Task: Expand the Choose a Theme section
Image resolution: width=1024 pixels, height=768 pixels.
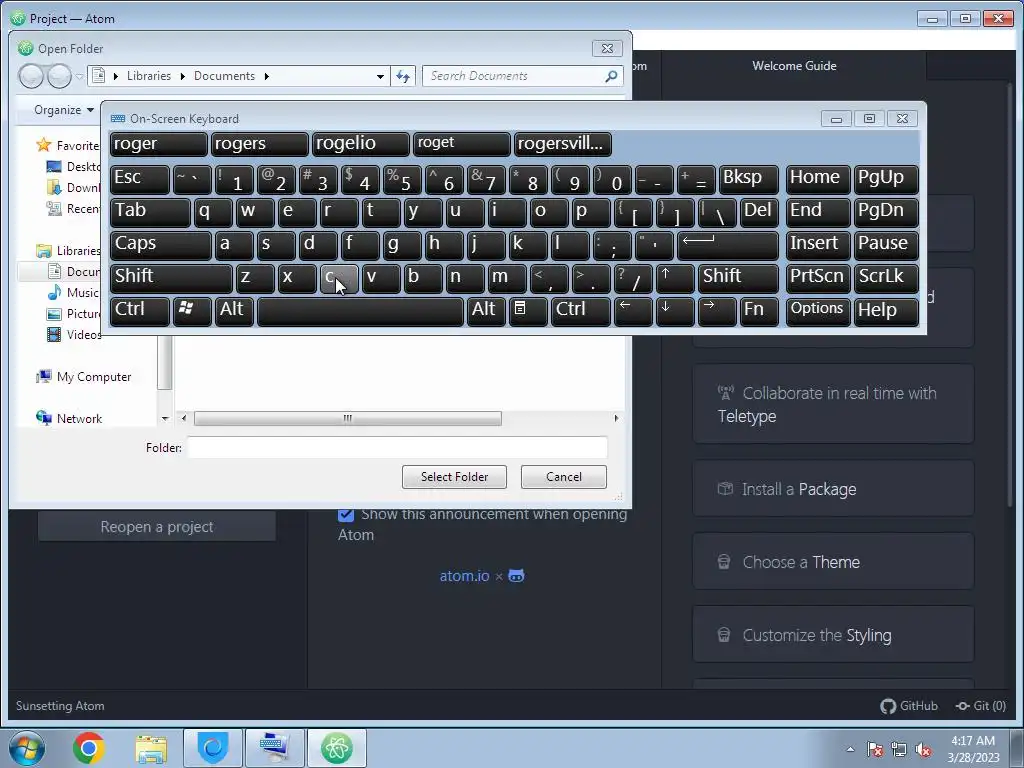Action: coord(833,562)
